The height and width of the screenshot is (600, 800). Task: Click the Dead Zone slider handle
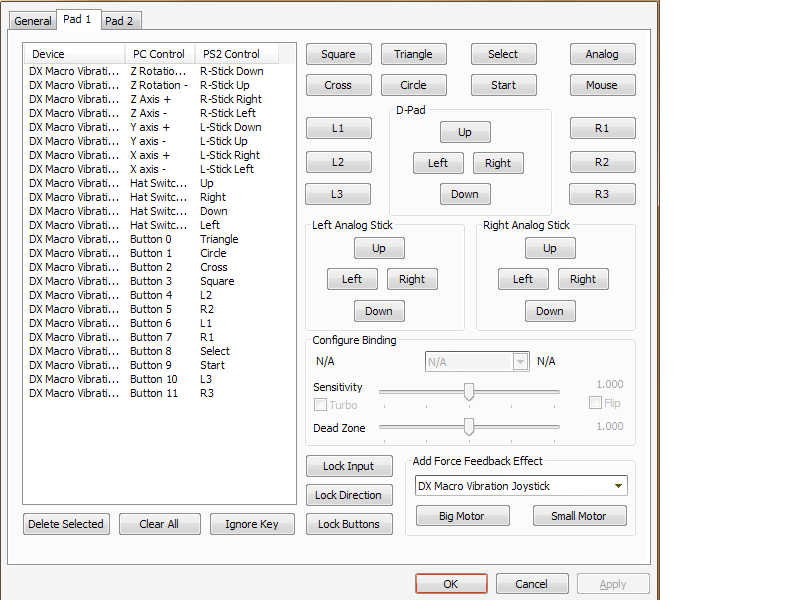468,427
